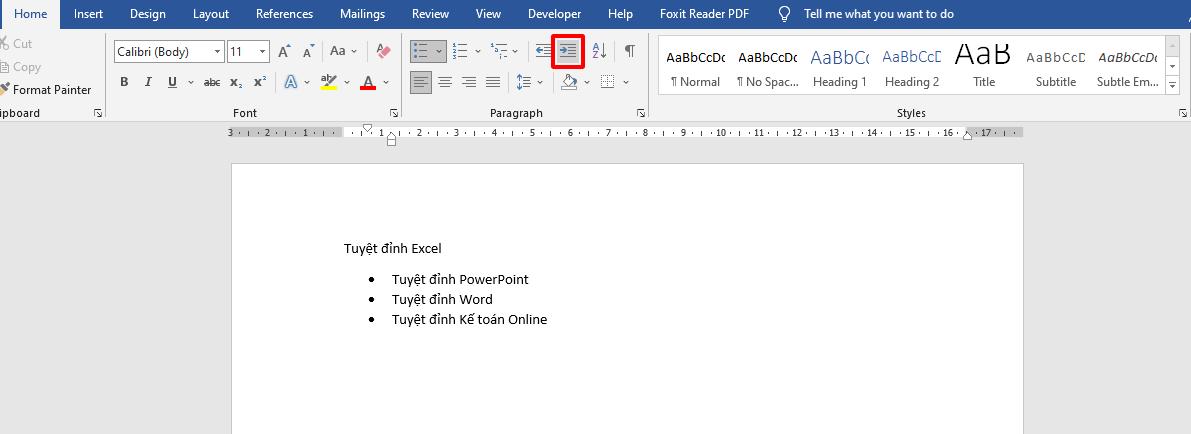Open the Paragraph dialog launcher
This screenshot has height=434, width=1191.
641,113
